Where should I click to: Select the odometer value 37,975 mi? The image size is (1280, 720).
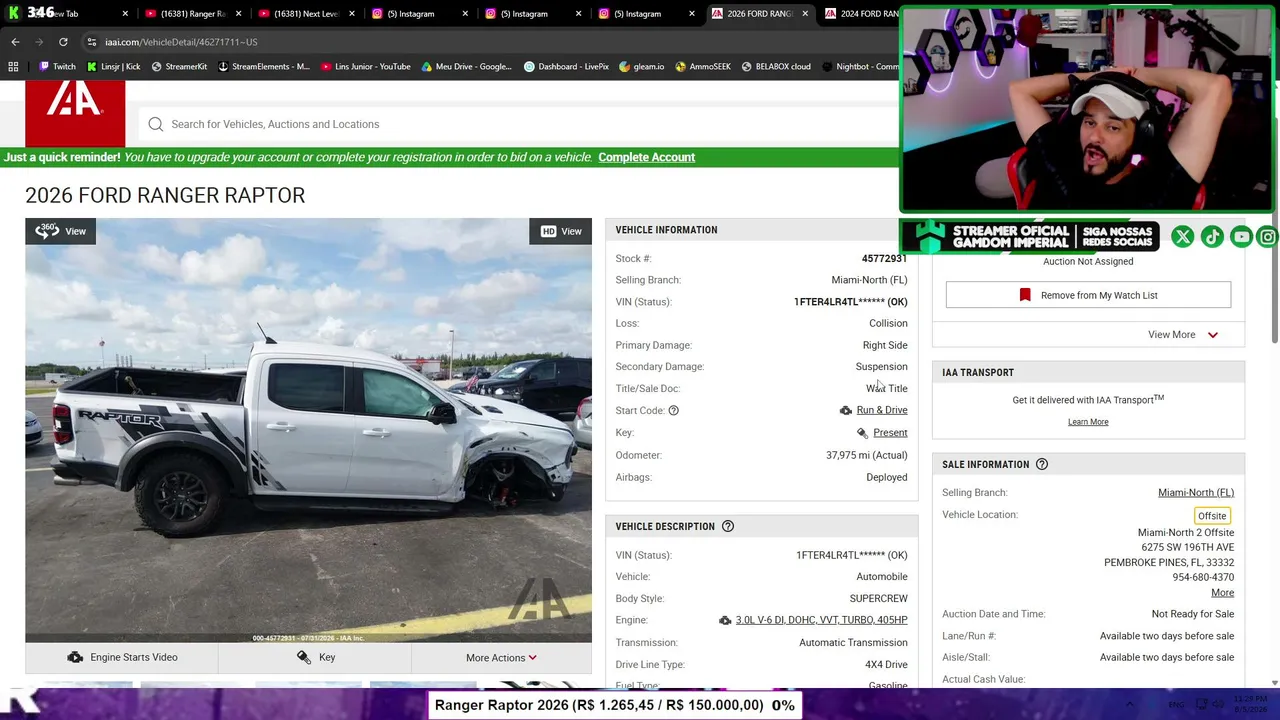(x=866, y=455)
